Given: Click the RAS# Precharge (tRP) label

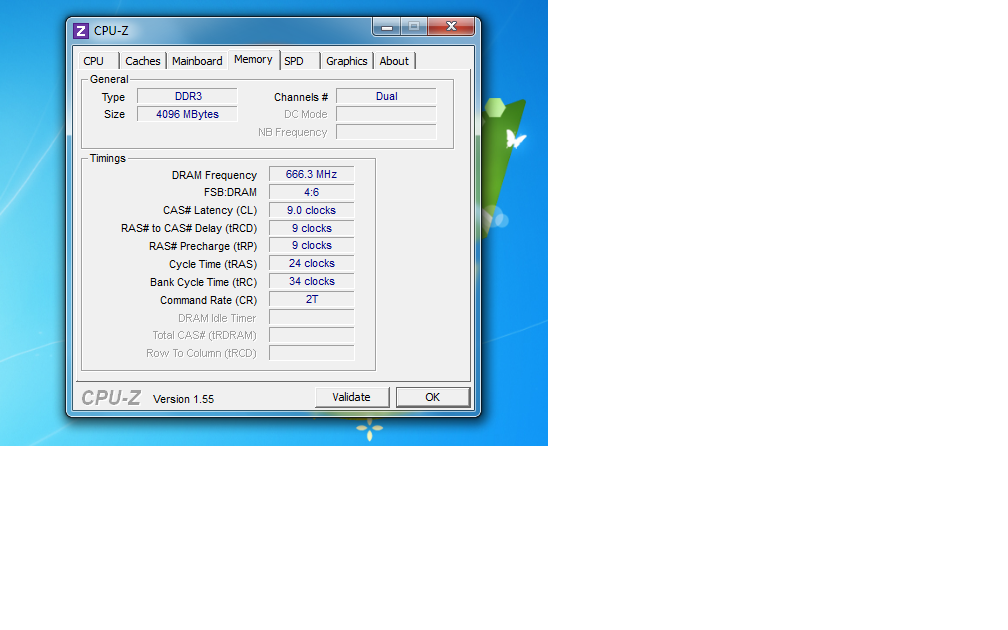Looking at the screenshot, I should coord(203,246).
